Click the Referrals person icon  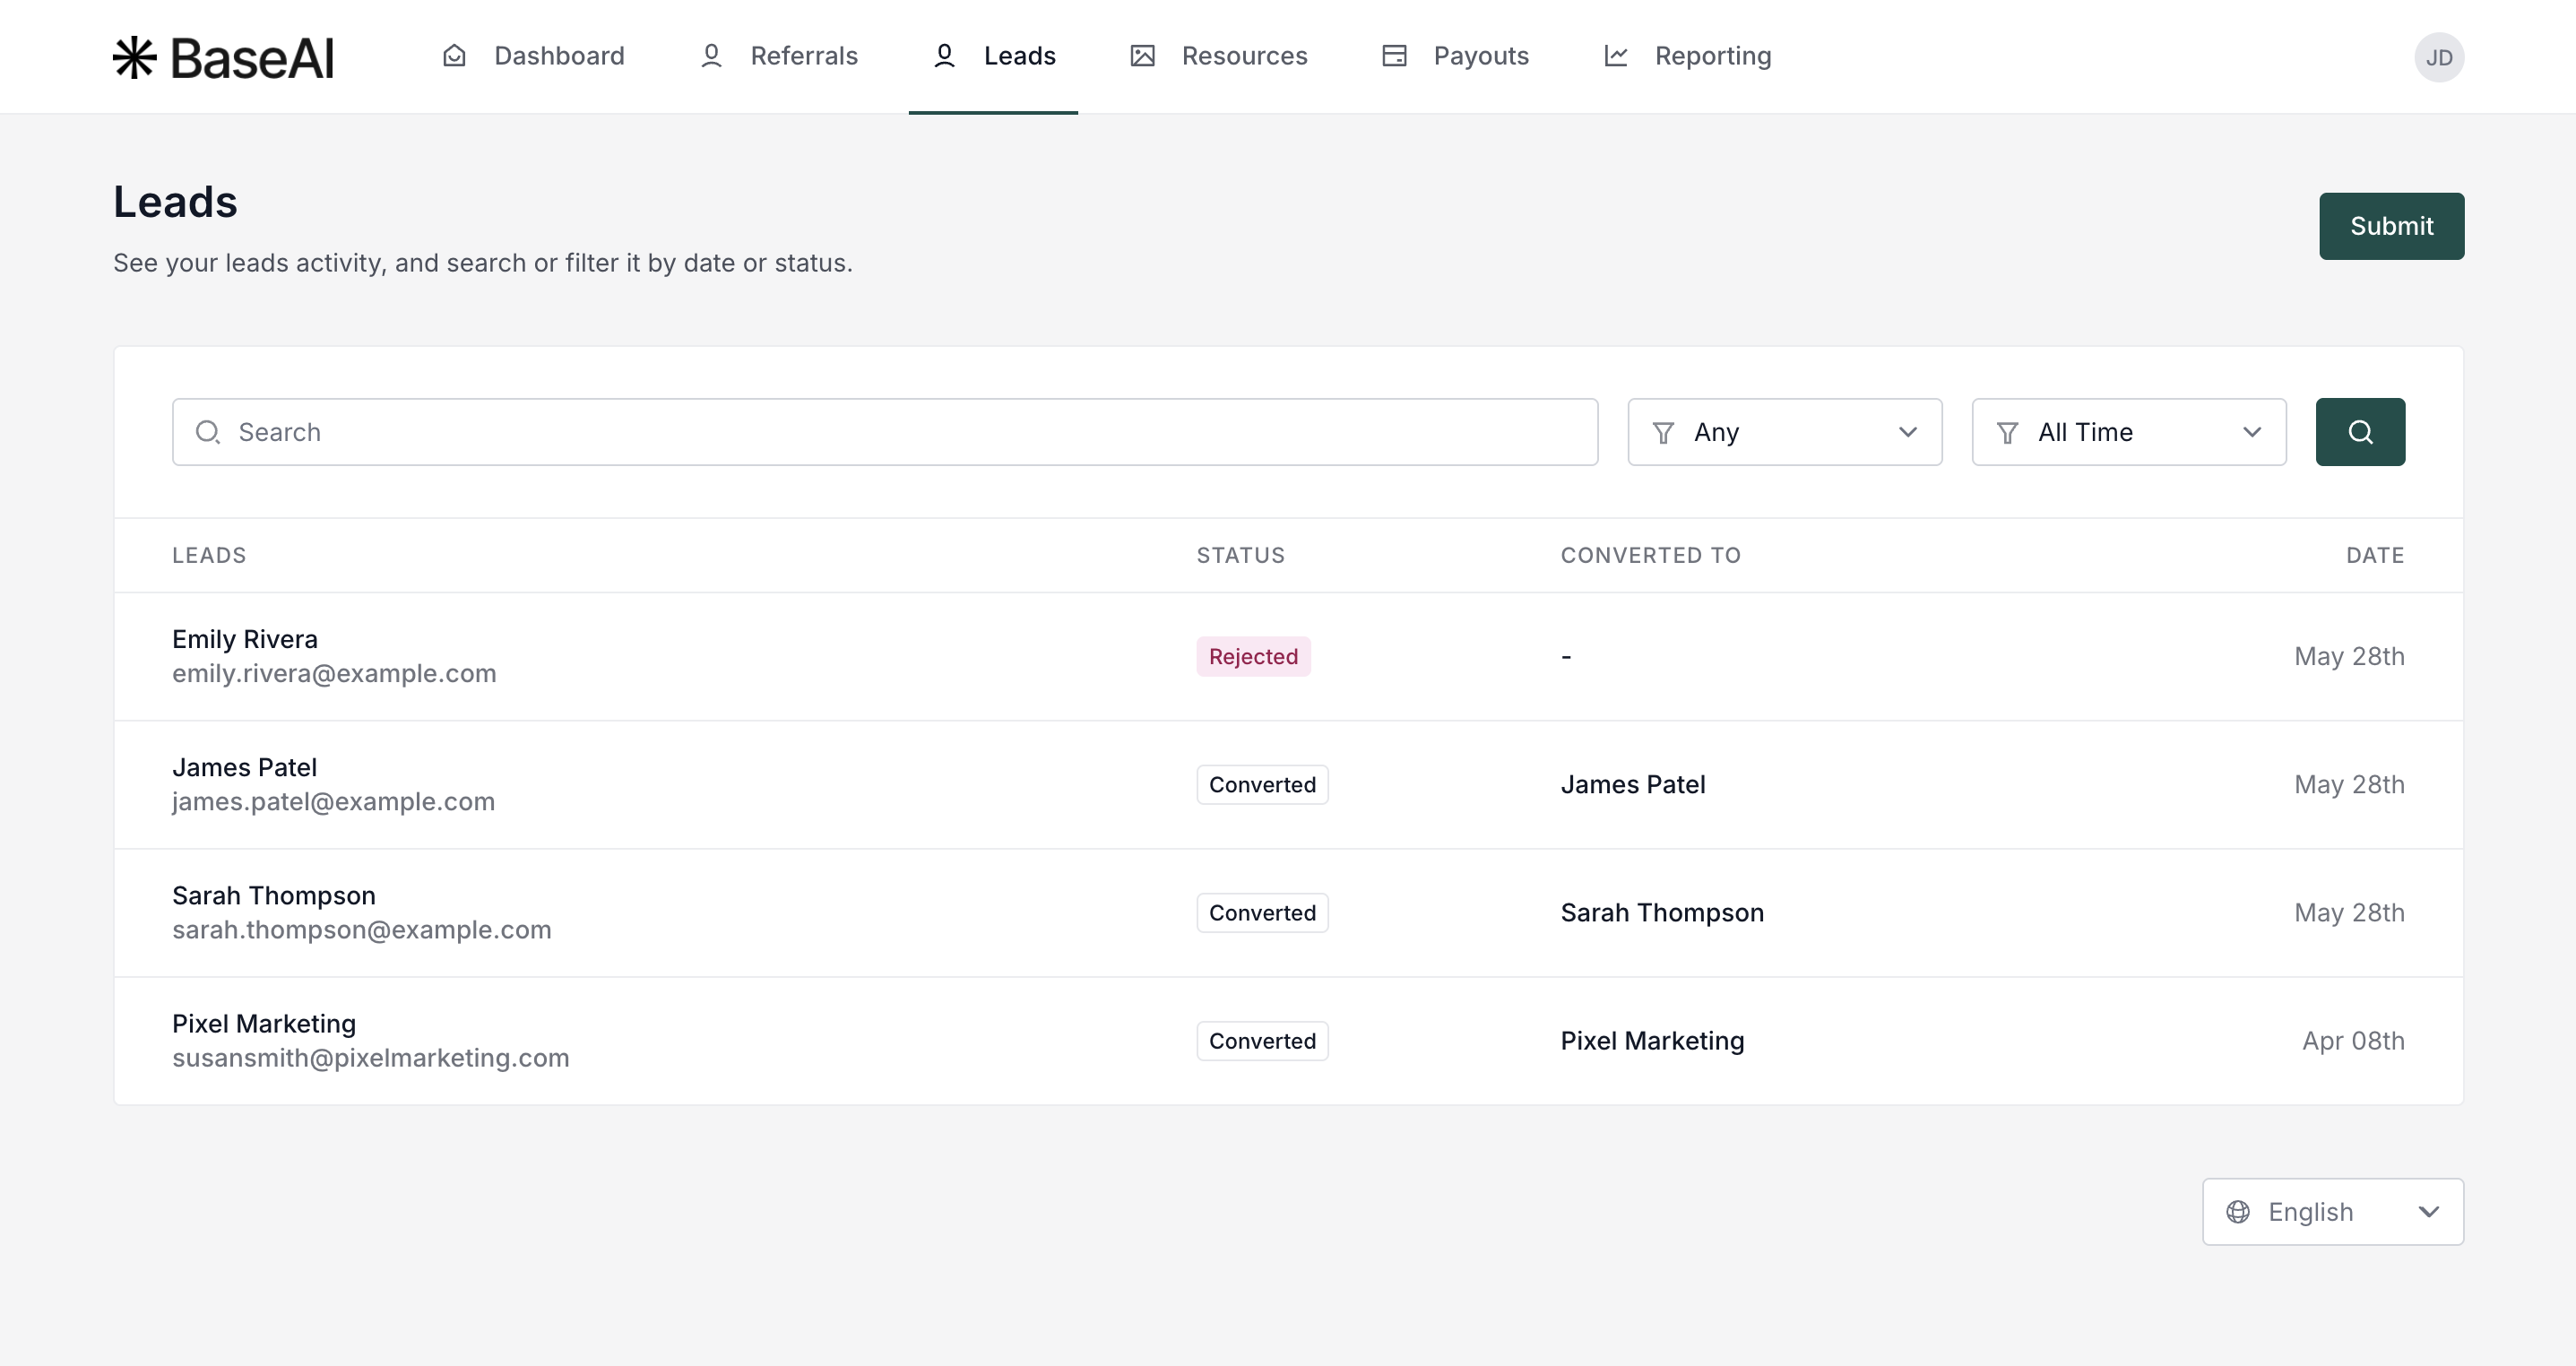(711, 56)
